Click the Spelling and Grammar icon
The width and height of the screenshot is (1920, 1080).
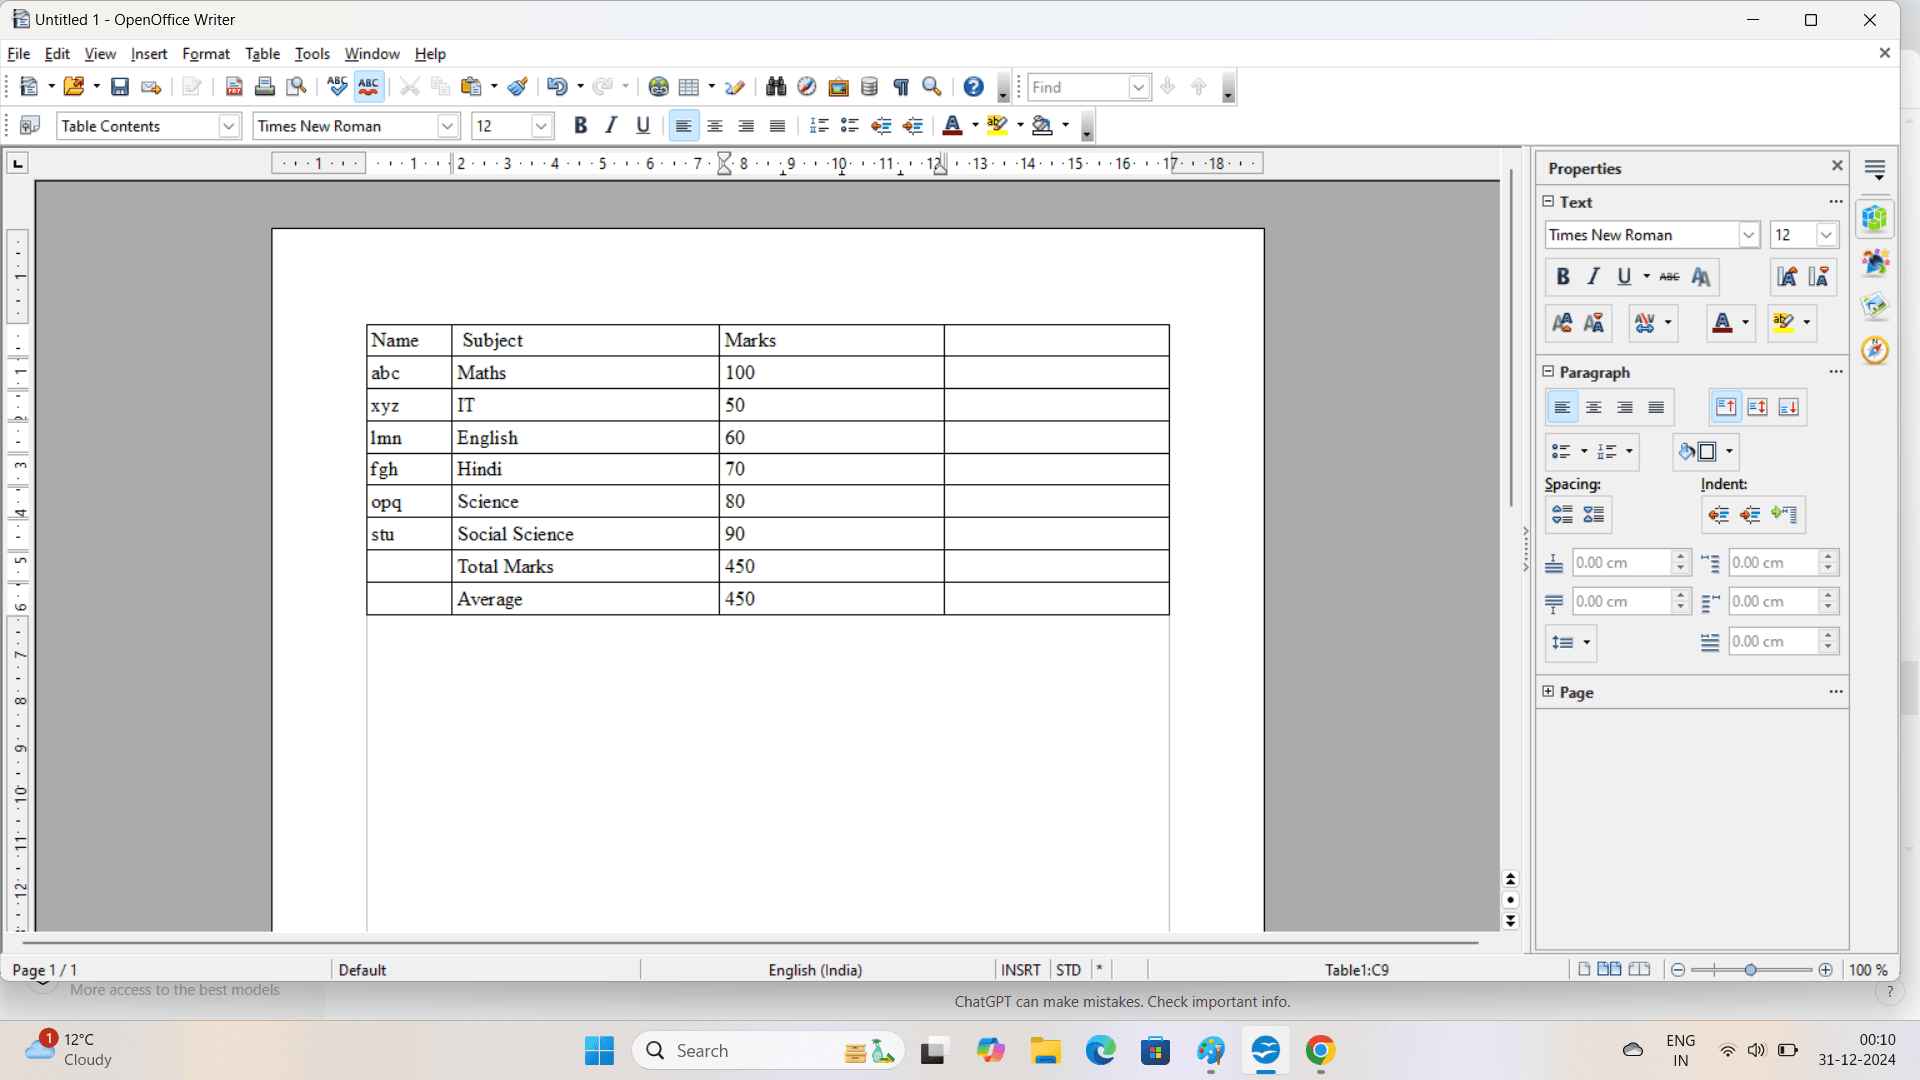pyautogui.click(x=337, y=87)
